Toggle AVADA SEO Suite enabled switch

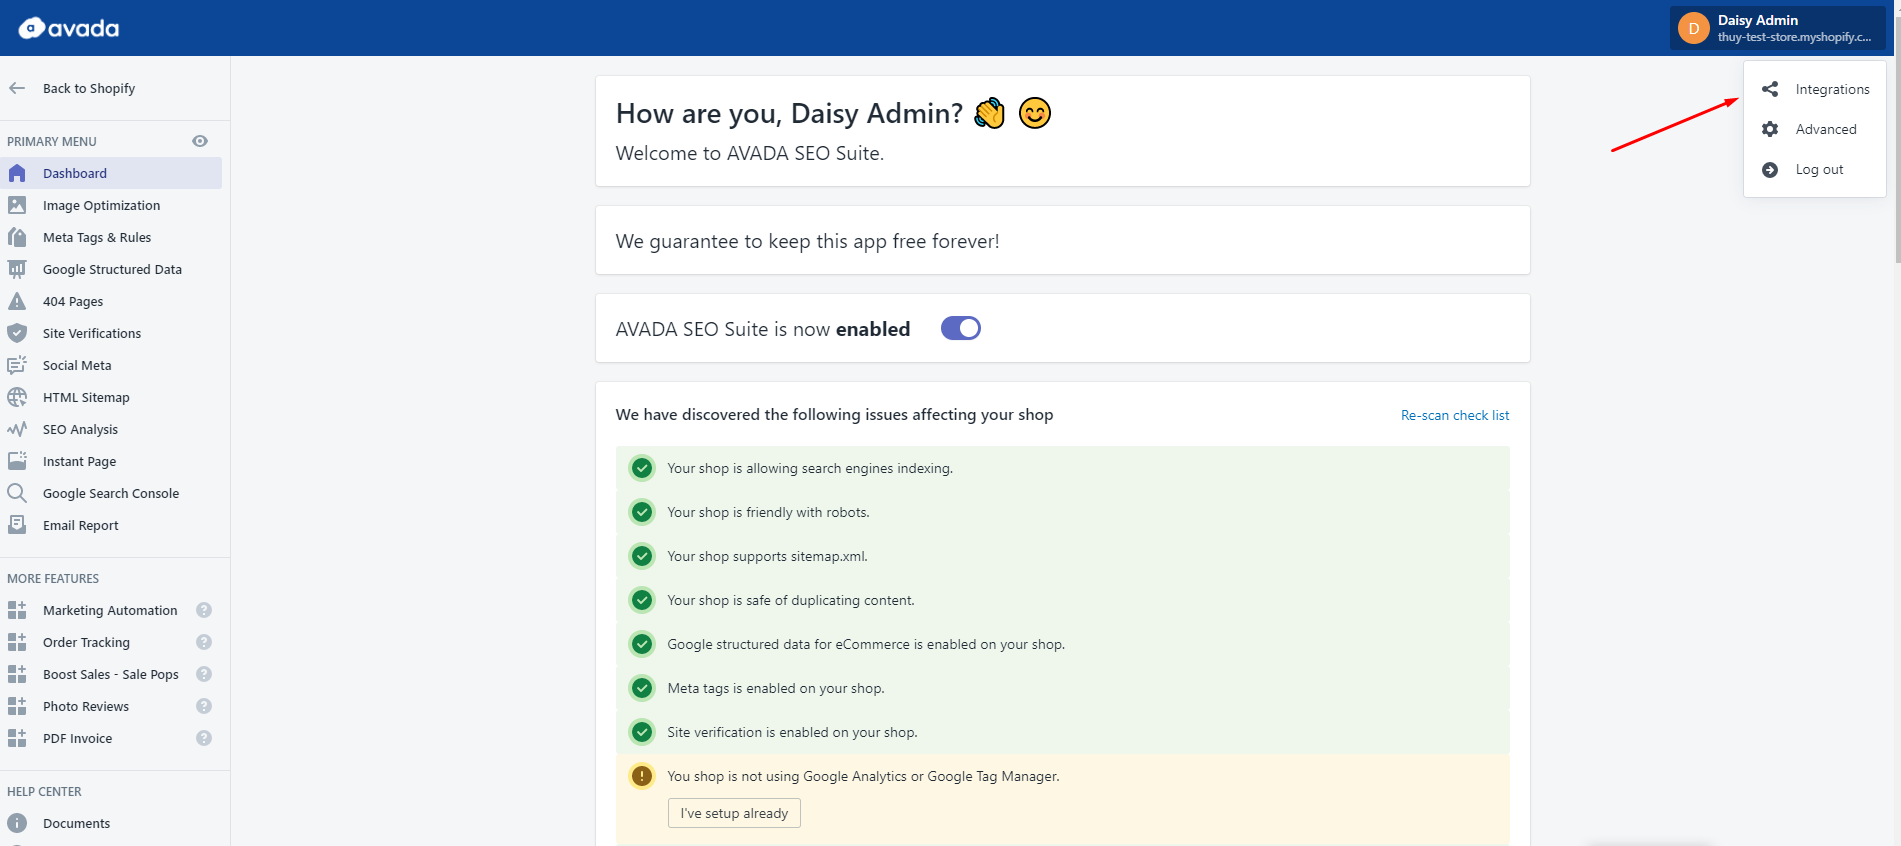click(x=961, y=328)
